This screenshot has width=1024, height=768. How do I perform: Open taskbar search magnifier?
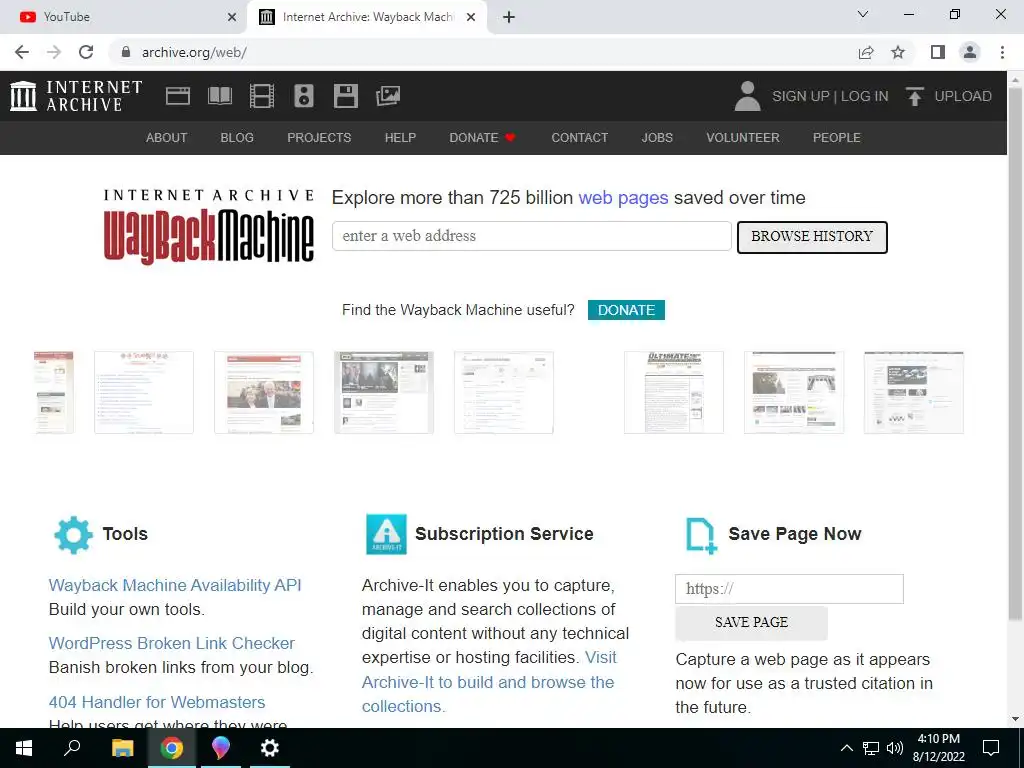pos(72,747)
